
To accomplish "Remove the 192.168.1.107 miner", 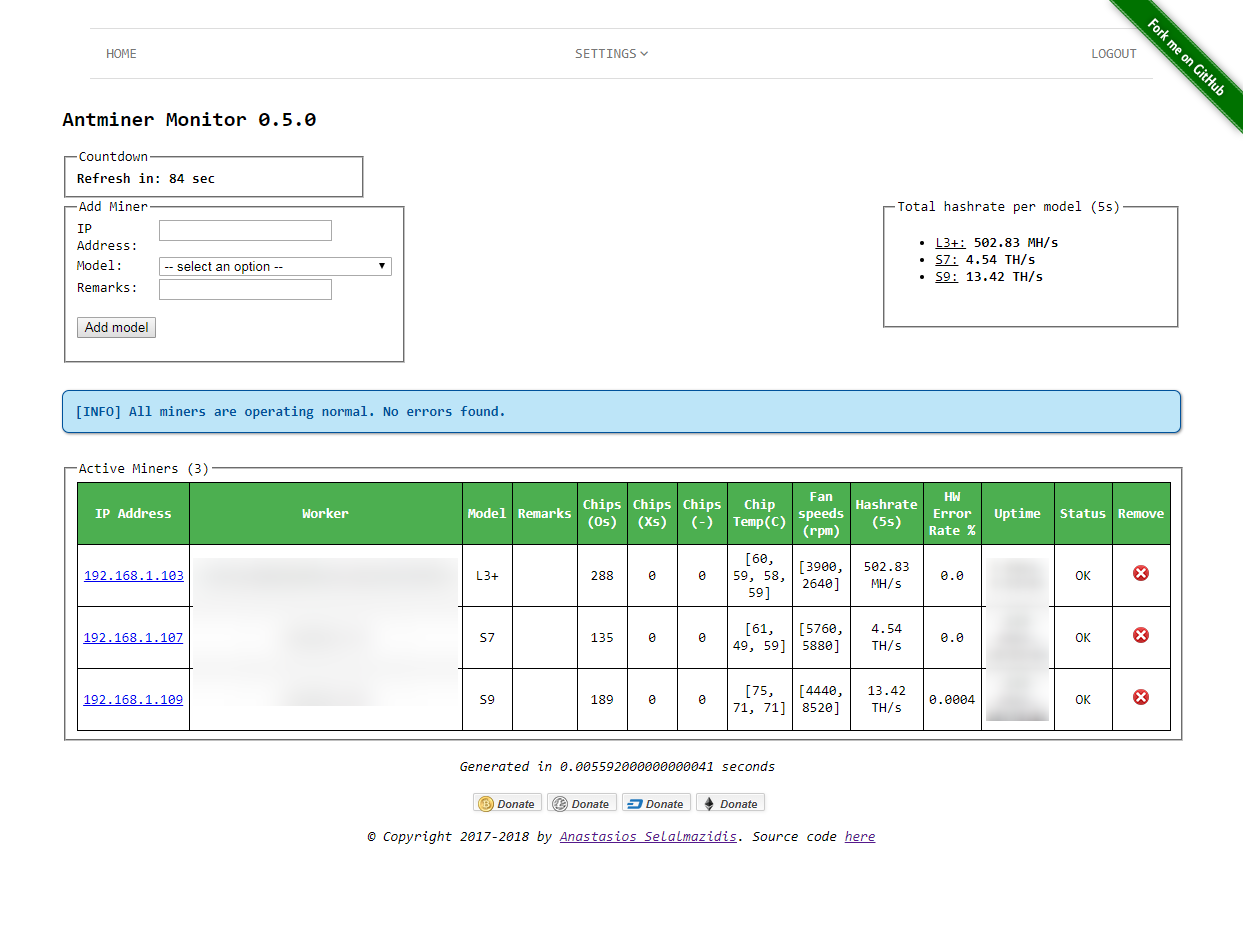I will pyautogui.click(x=1140, y=635).
